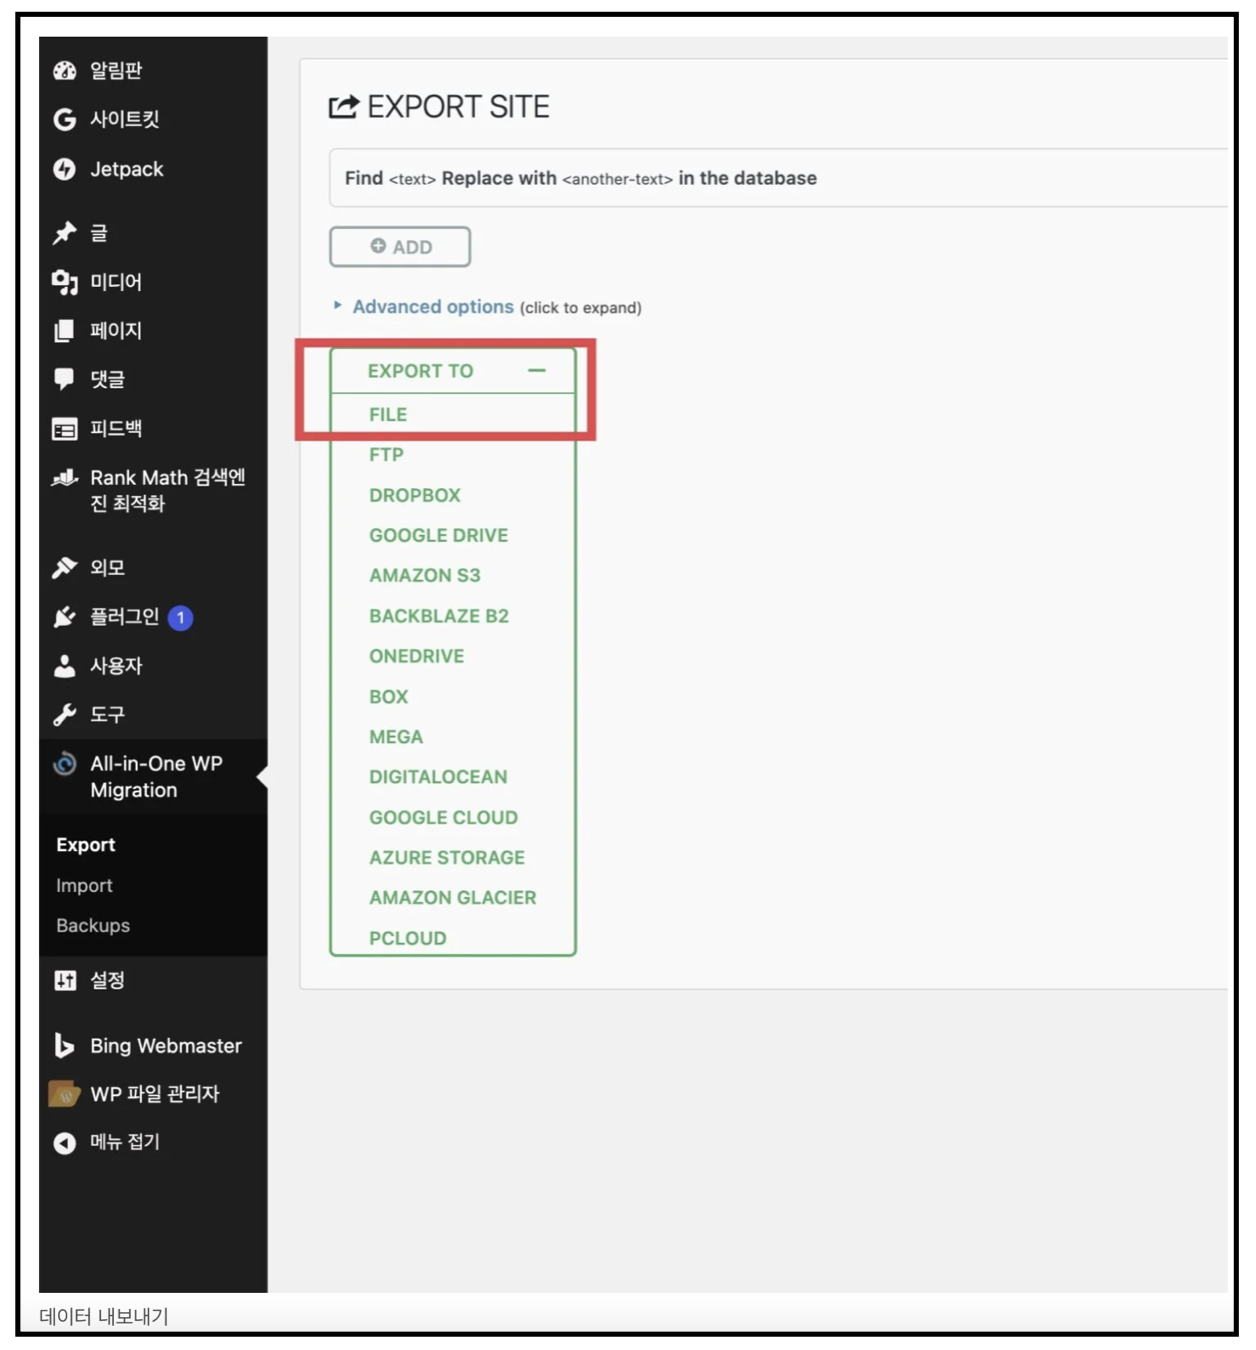Choose BACKBLAZE B2 export option

439,616
